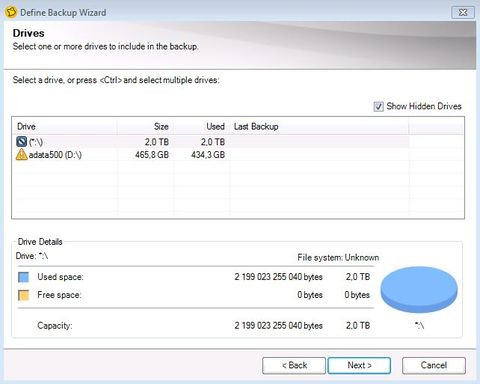Select the adata500 (D:\) drive row

211,155
